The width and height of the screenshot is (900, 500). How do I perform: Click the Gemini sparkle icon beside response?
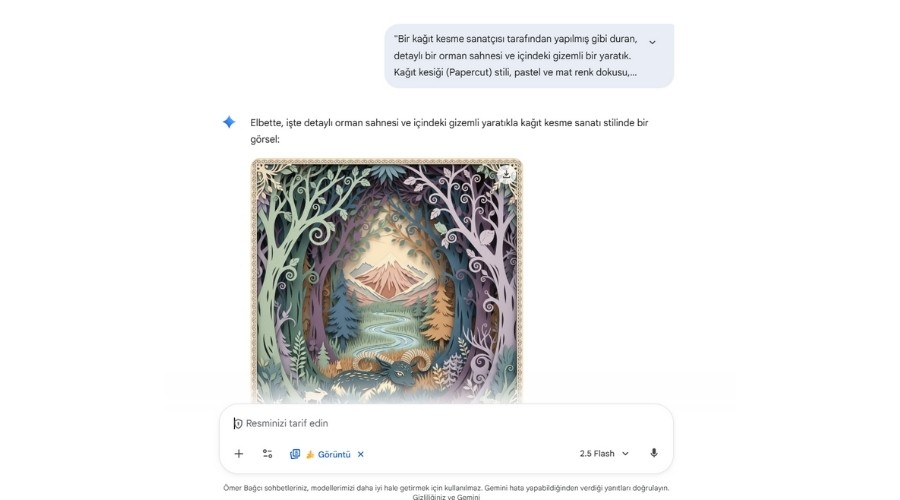click(x=229, y=122)
